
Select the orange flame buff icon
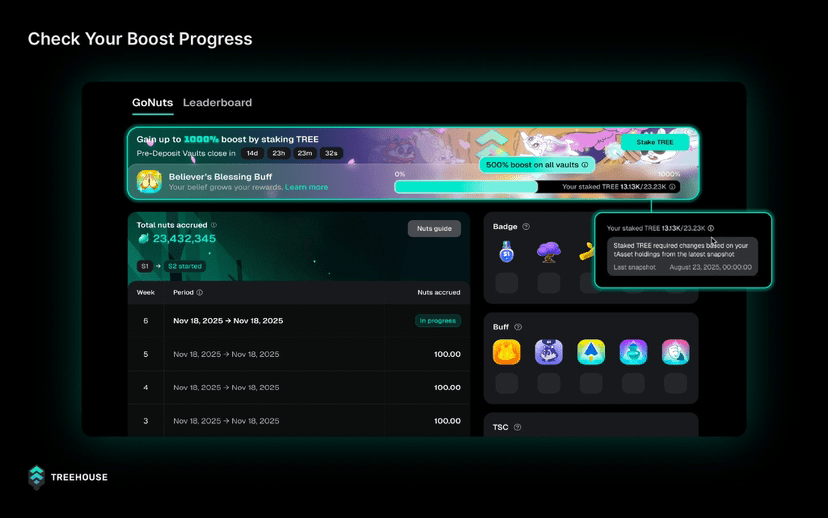pyautogui.click(x=506, y=352)
